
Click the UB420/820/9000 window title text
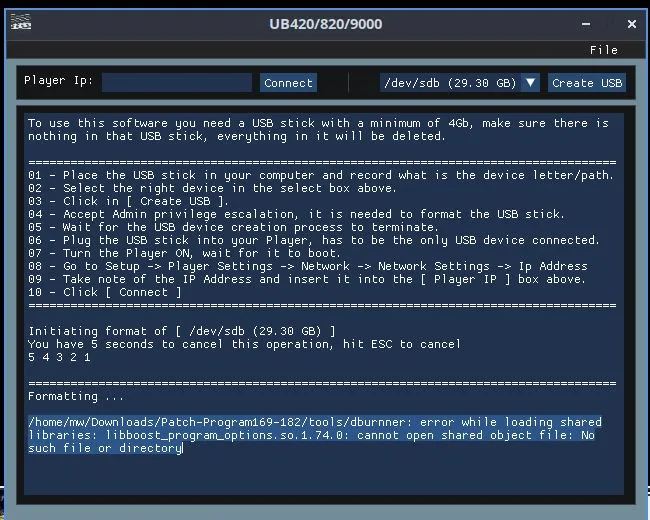(x=324, y=23)
